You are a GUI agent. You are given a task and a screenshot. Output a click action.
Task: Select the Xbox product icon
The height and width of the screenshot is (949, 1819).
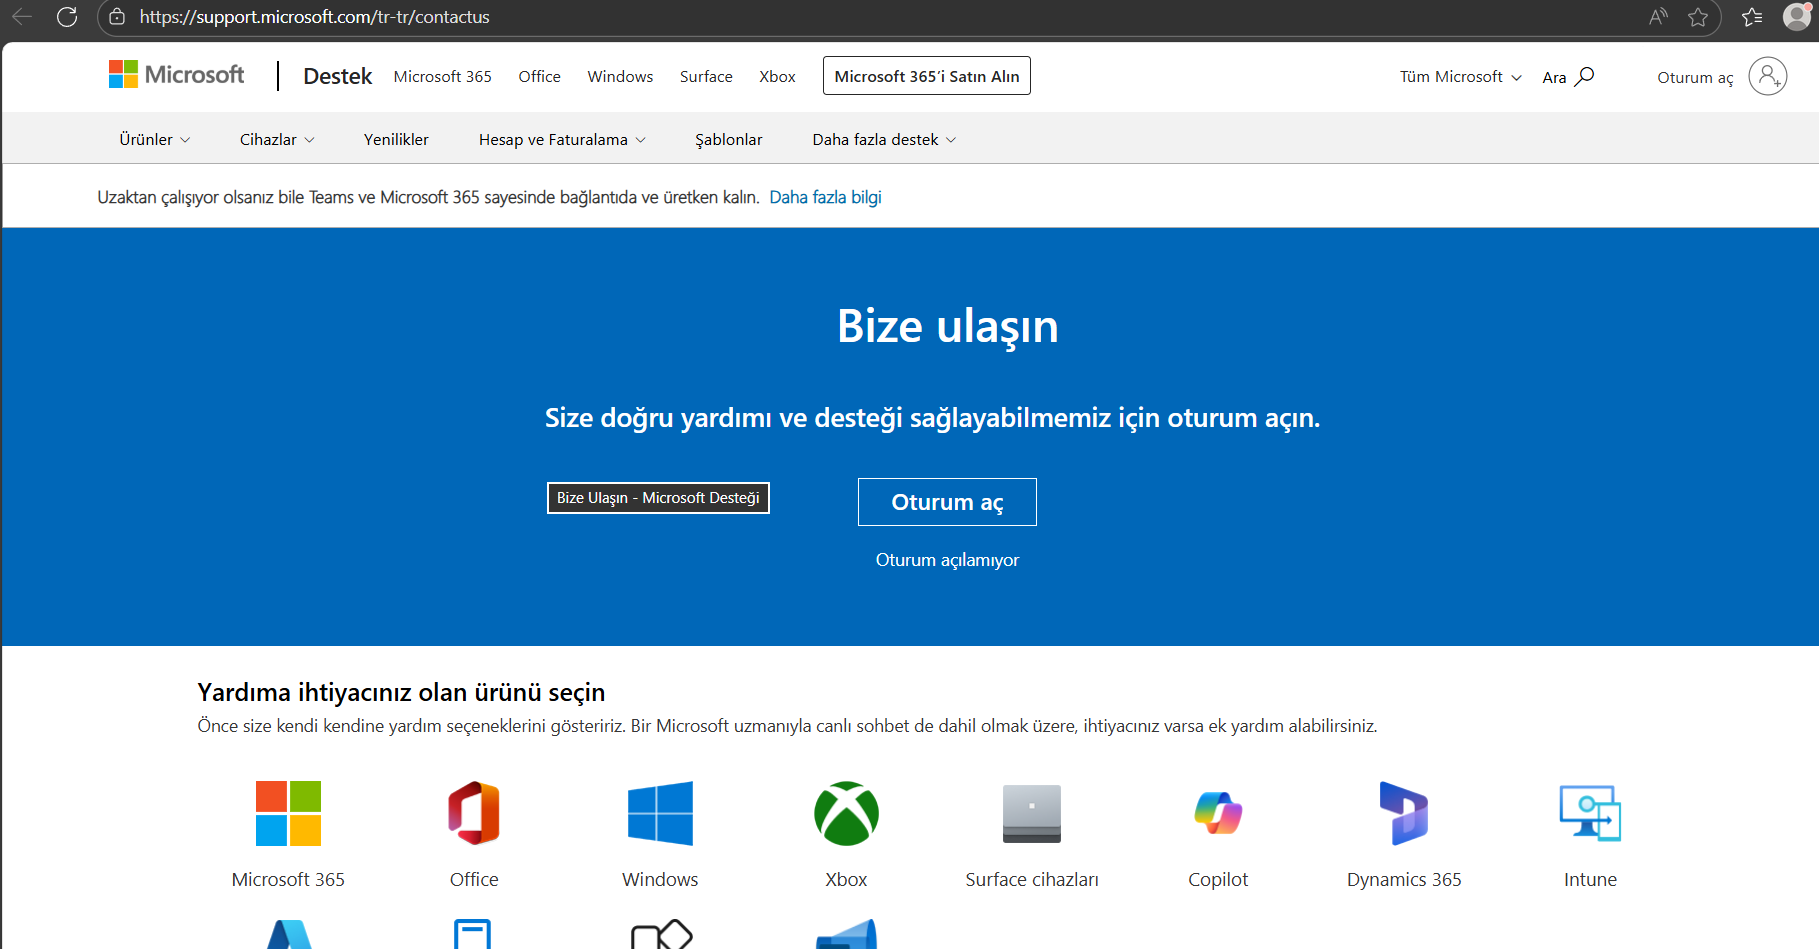coord(846,813)
